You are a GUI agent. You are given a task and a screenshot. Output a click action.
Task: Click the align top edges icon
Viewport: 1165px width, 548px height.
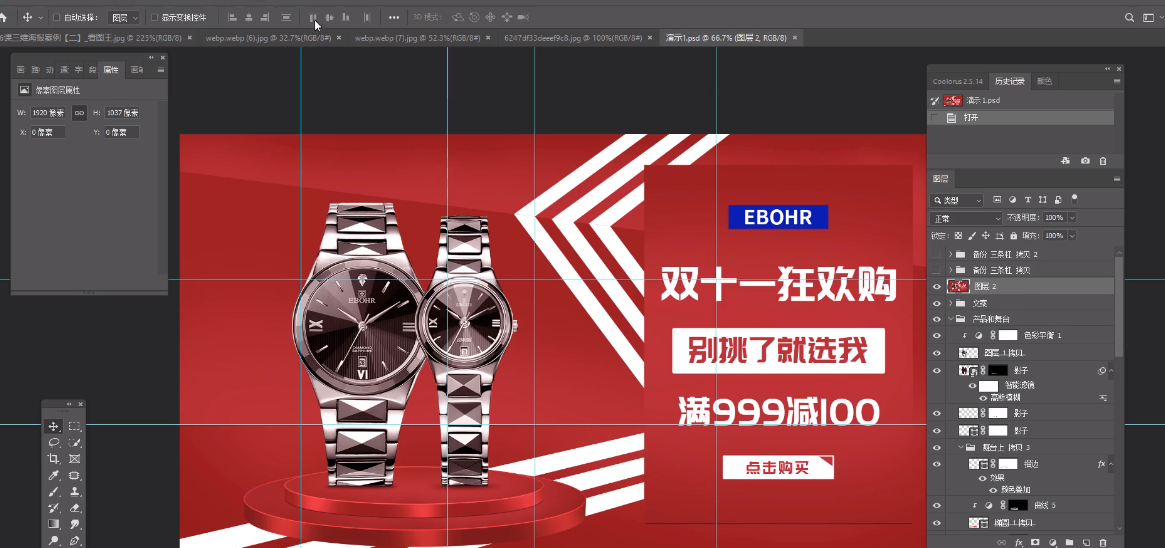[x=313, y=17]
